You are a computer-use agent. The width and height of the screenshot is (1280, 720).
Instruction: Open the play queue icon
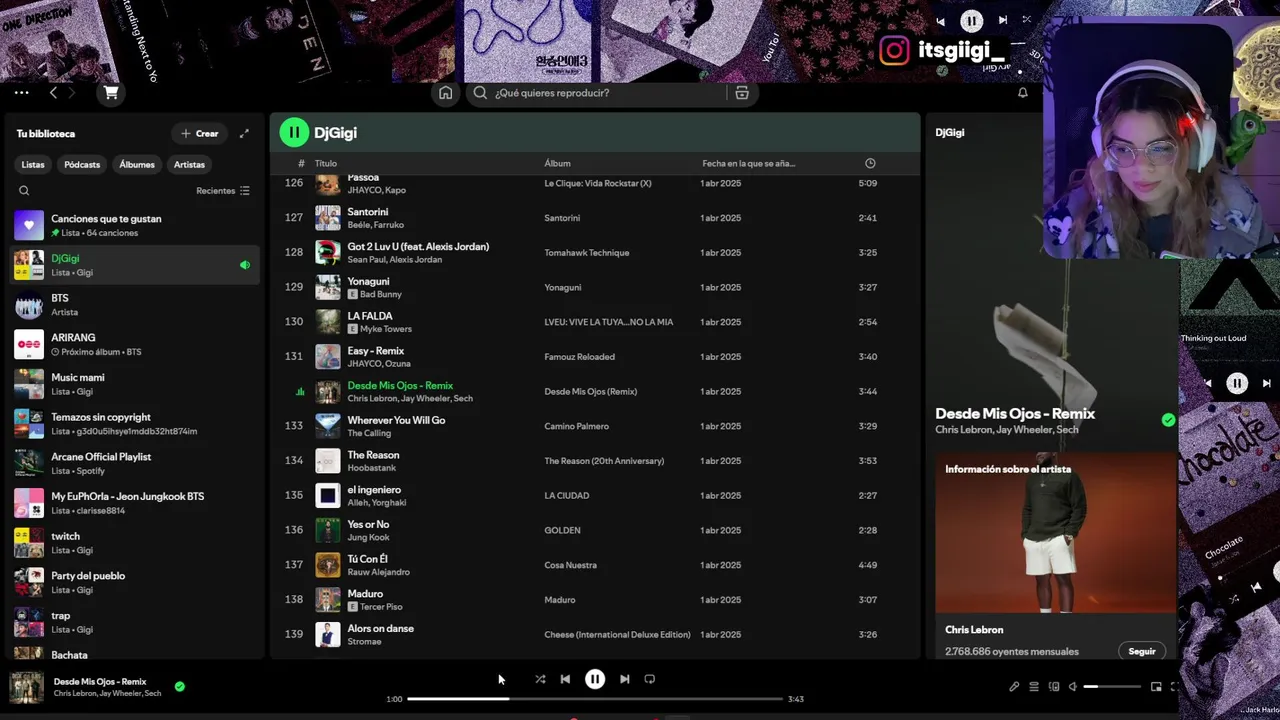pos(1034,687)
